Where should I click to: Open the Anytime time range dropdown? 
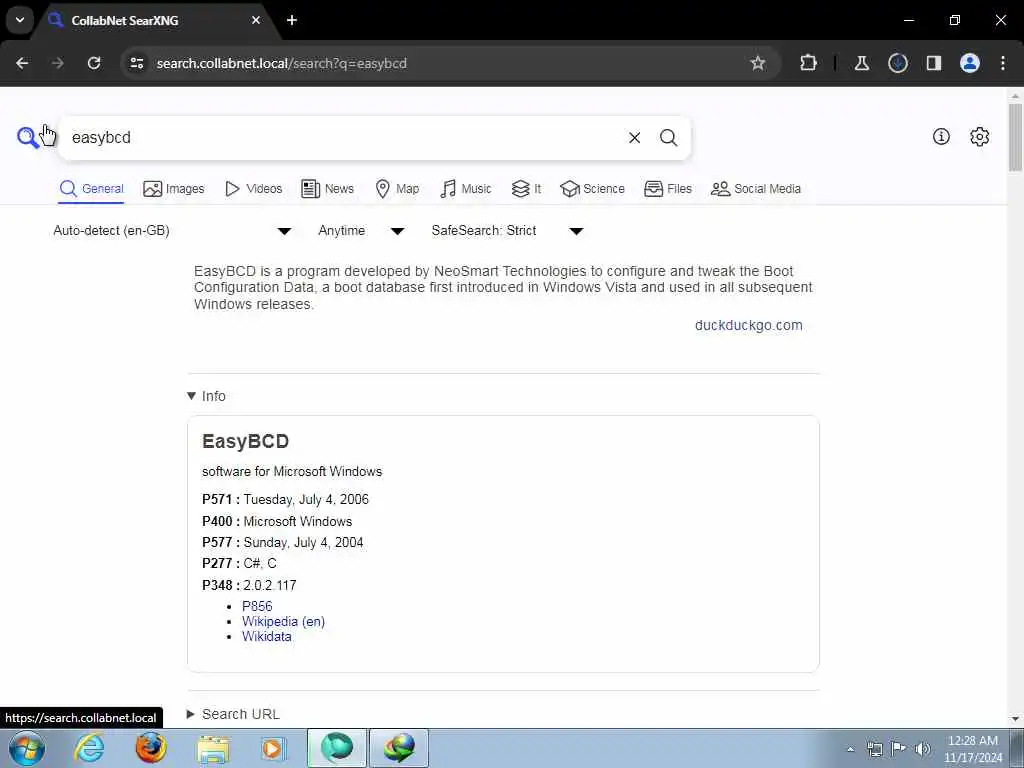361,231
